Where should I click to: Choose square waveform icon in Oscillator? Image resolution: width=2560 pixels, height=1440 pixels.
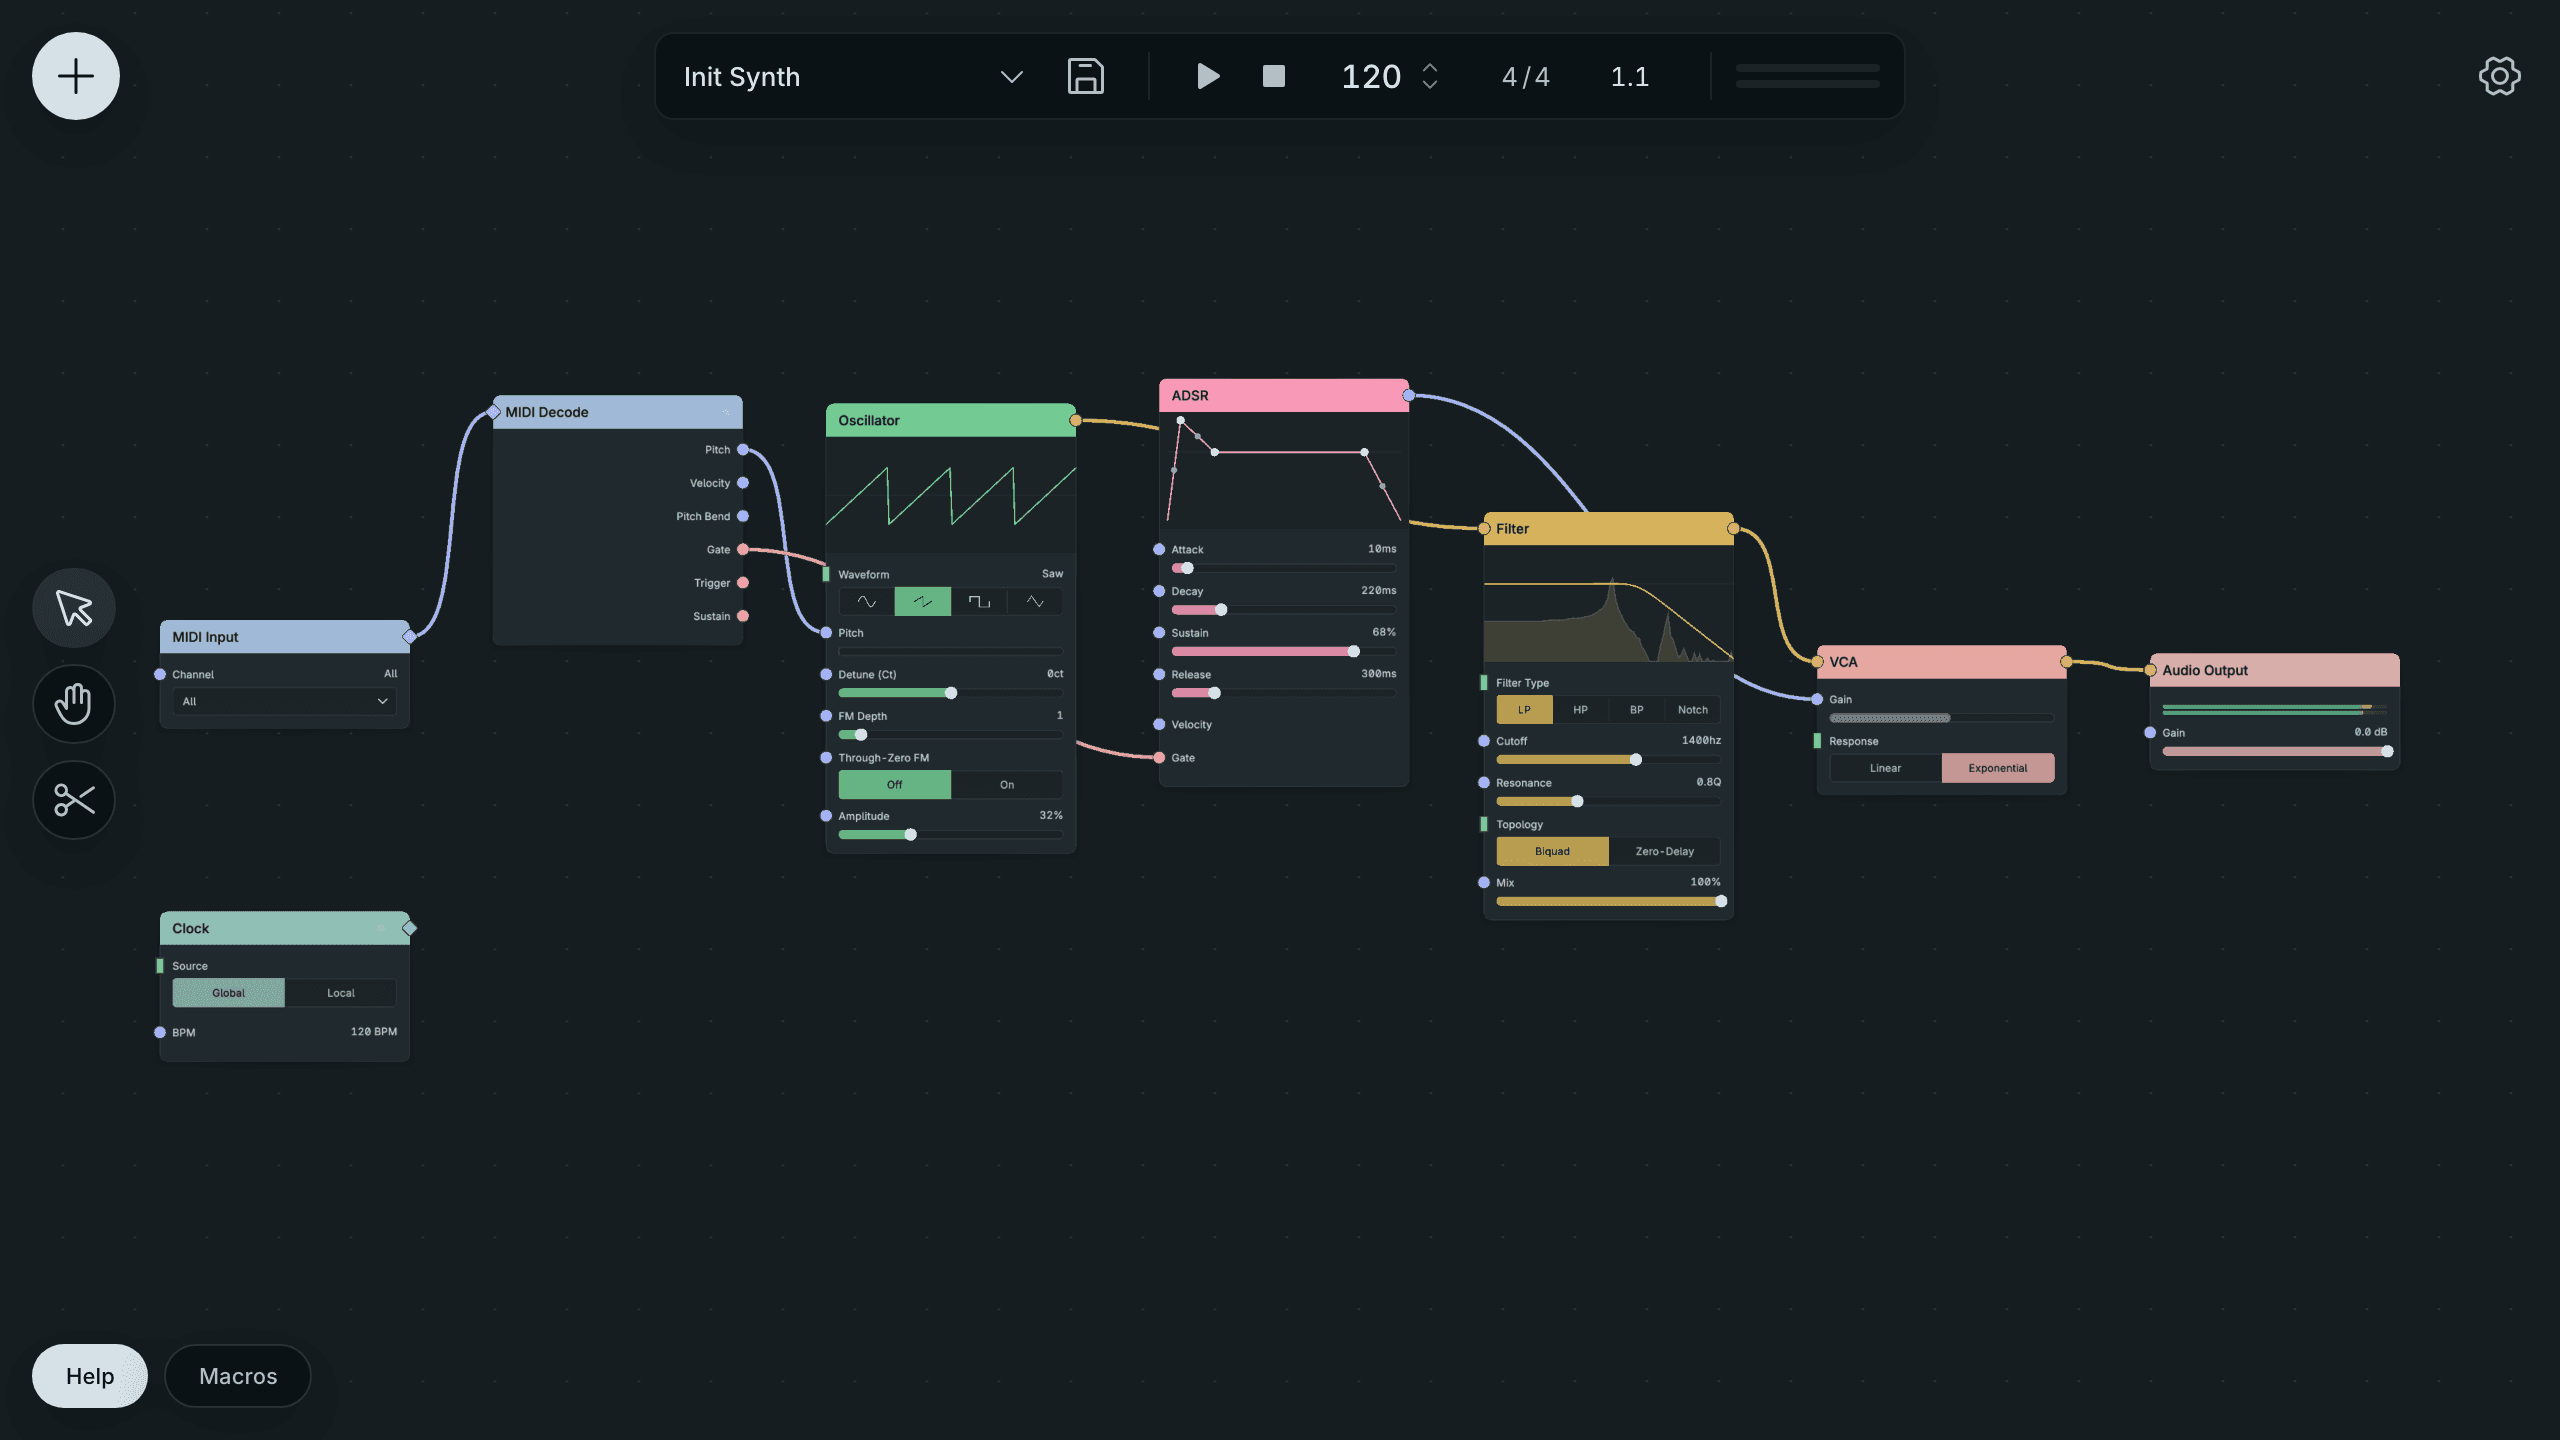(979, 602)
